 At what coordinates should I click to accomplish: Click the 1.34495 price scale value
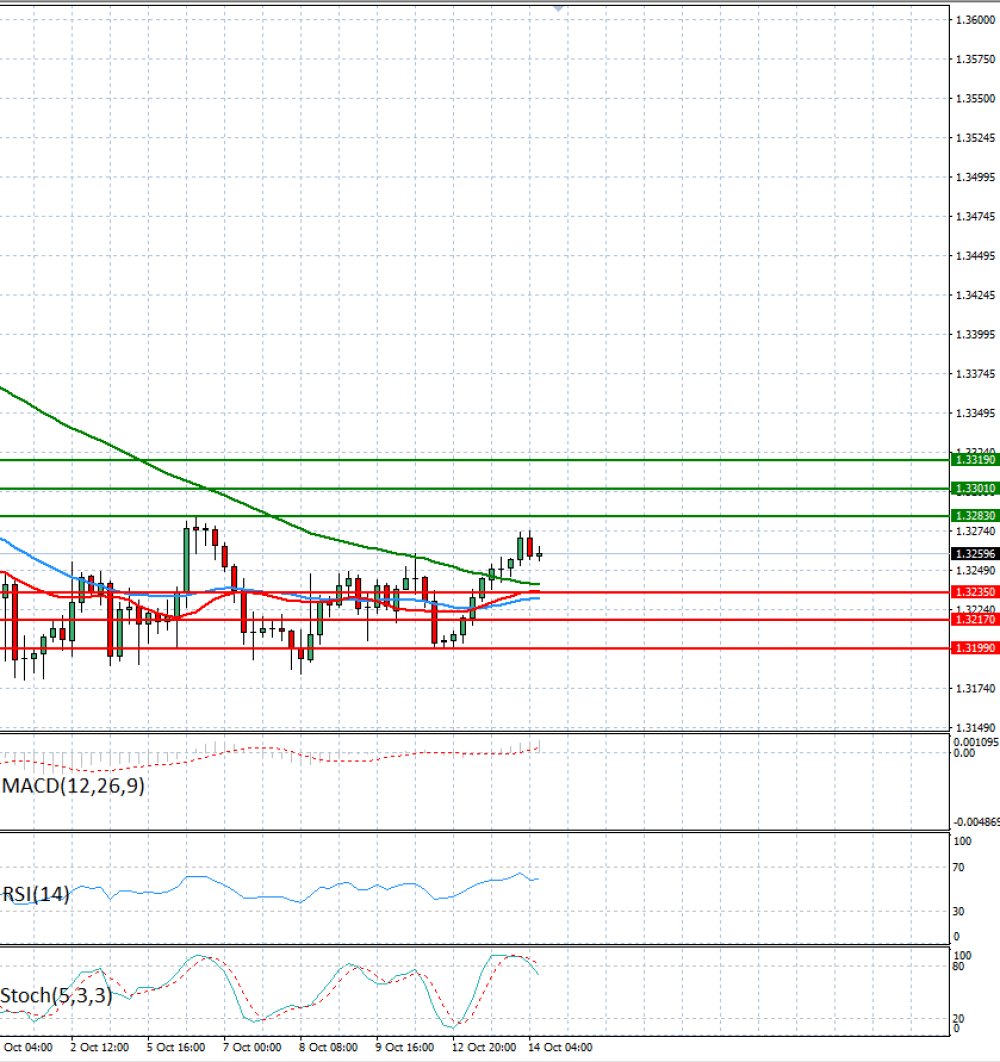pyautogui.click(x=976, y=256)
